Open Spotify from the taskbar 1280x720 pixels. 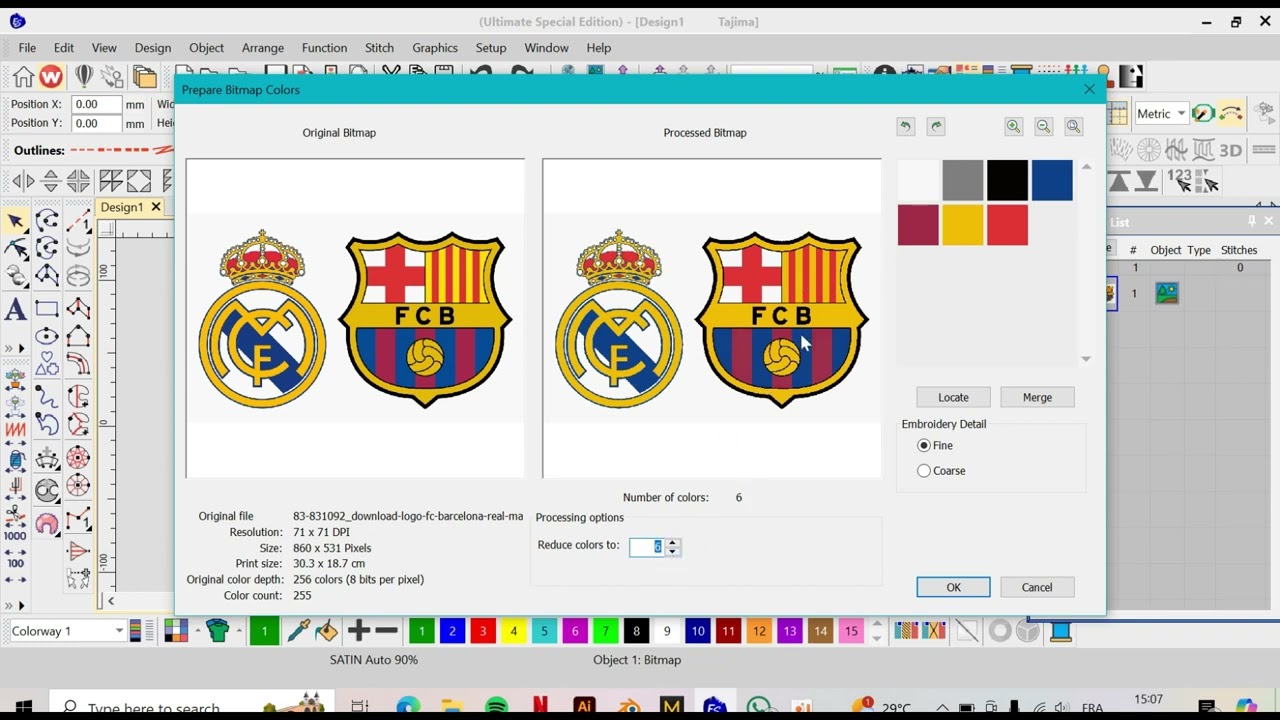[496, 707]
